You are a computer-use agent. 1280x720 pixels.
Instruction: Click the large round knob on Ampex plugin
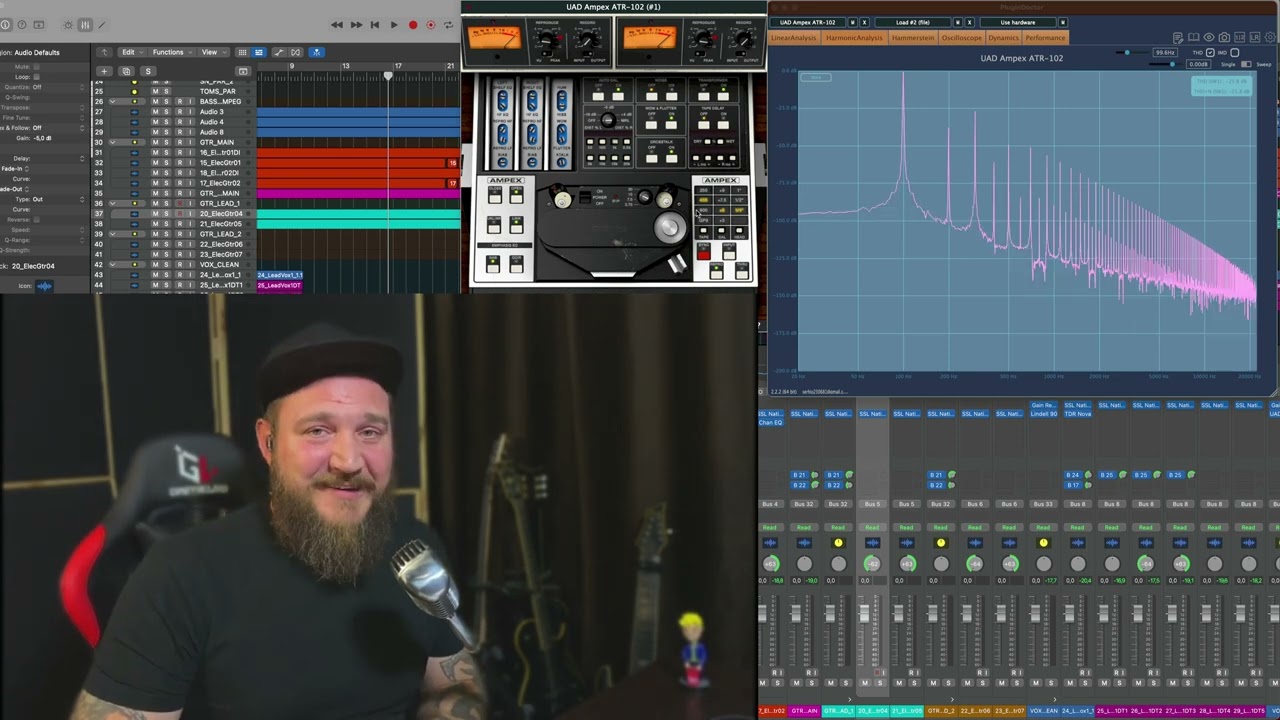point(668,227)
